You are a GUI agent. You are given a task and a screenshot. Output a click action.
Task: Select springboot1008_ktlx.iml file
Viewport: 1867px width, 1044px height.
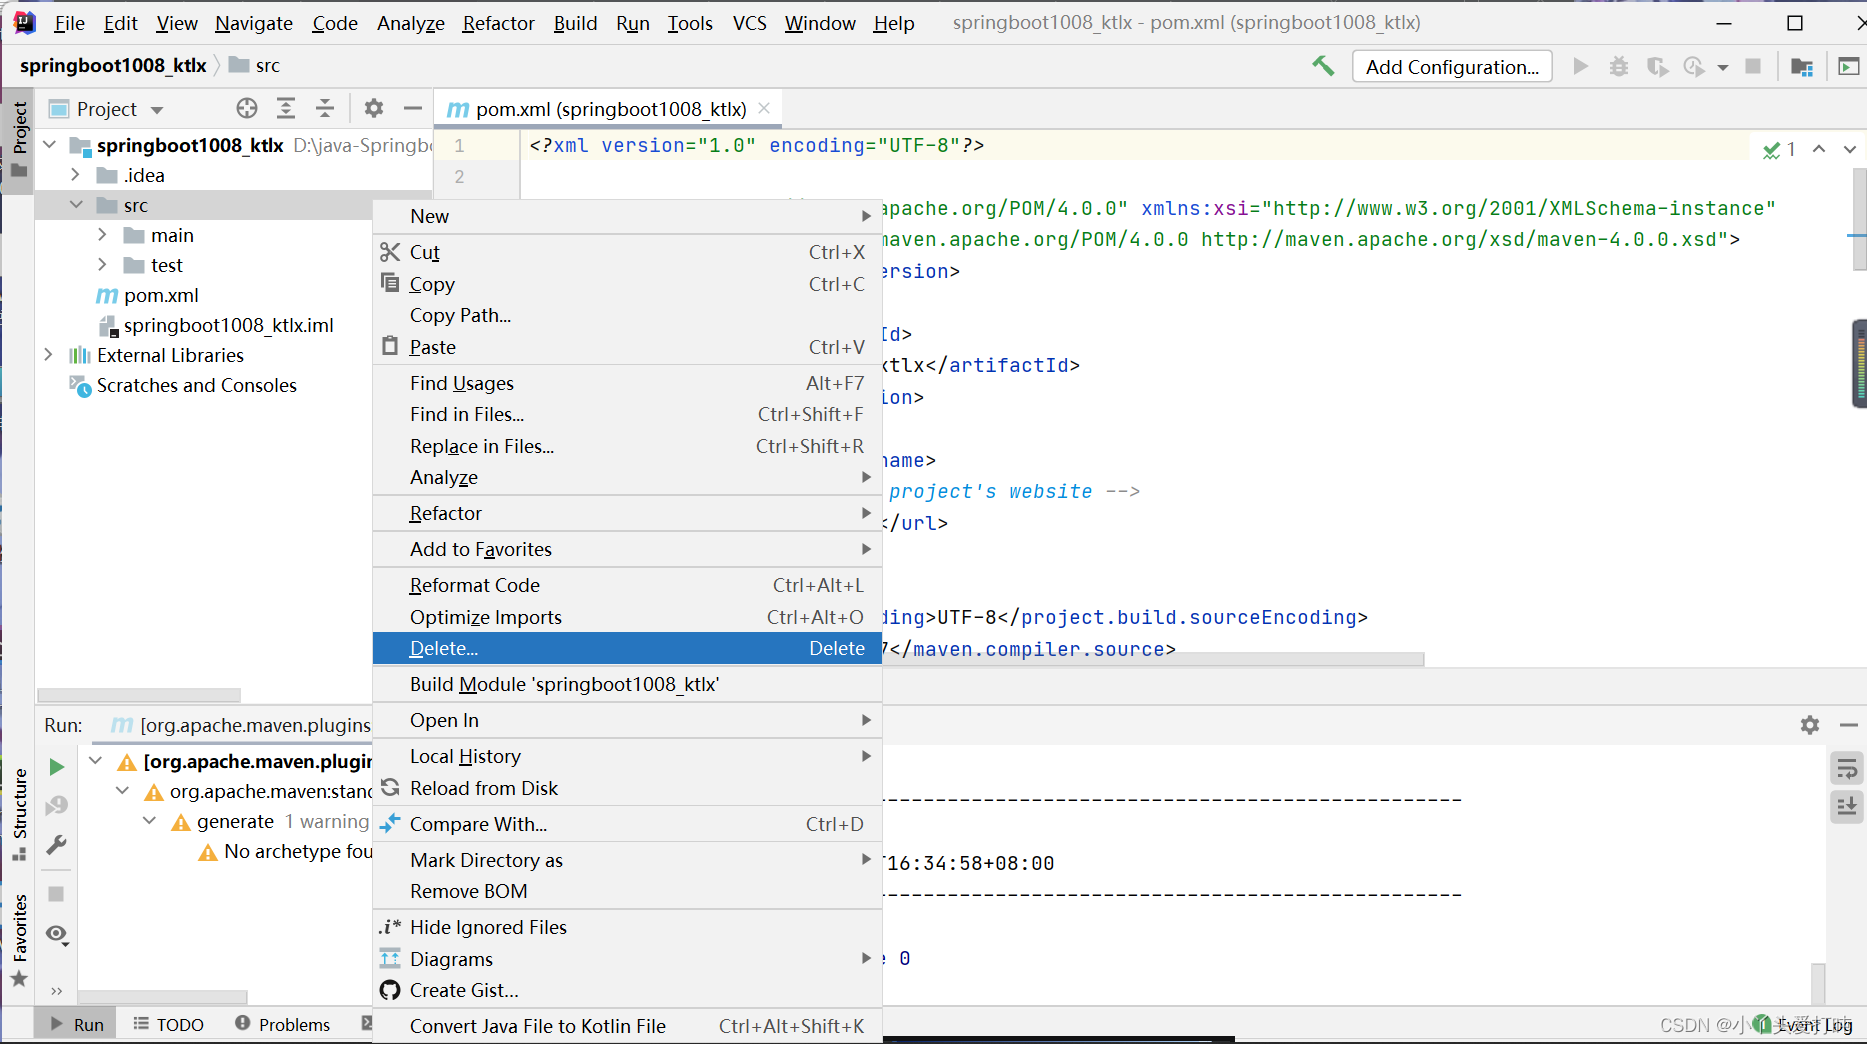click(228, 325)
